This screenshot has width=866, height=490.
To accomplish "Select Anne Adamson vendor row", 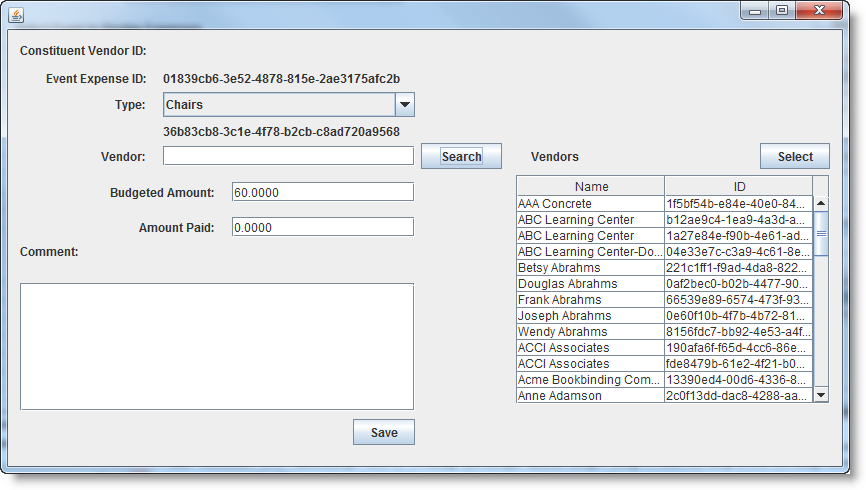I will click(x=590, y=396).
